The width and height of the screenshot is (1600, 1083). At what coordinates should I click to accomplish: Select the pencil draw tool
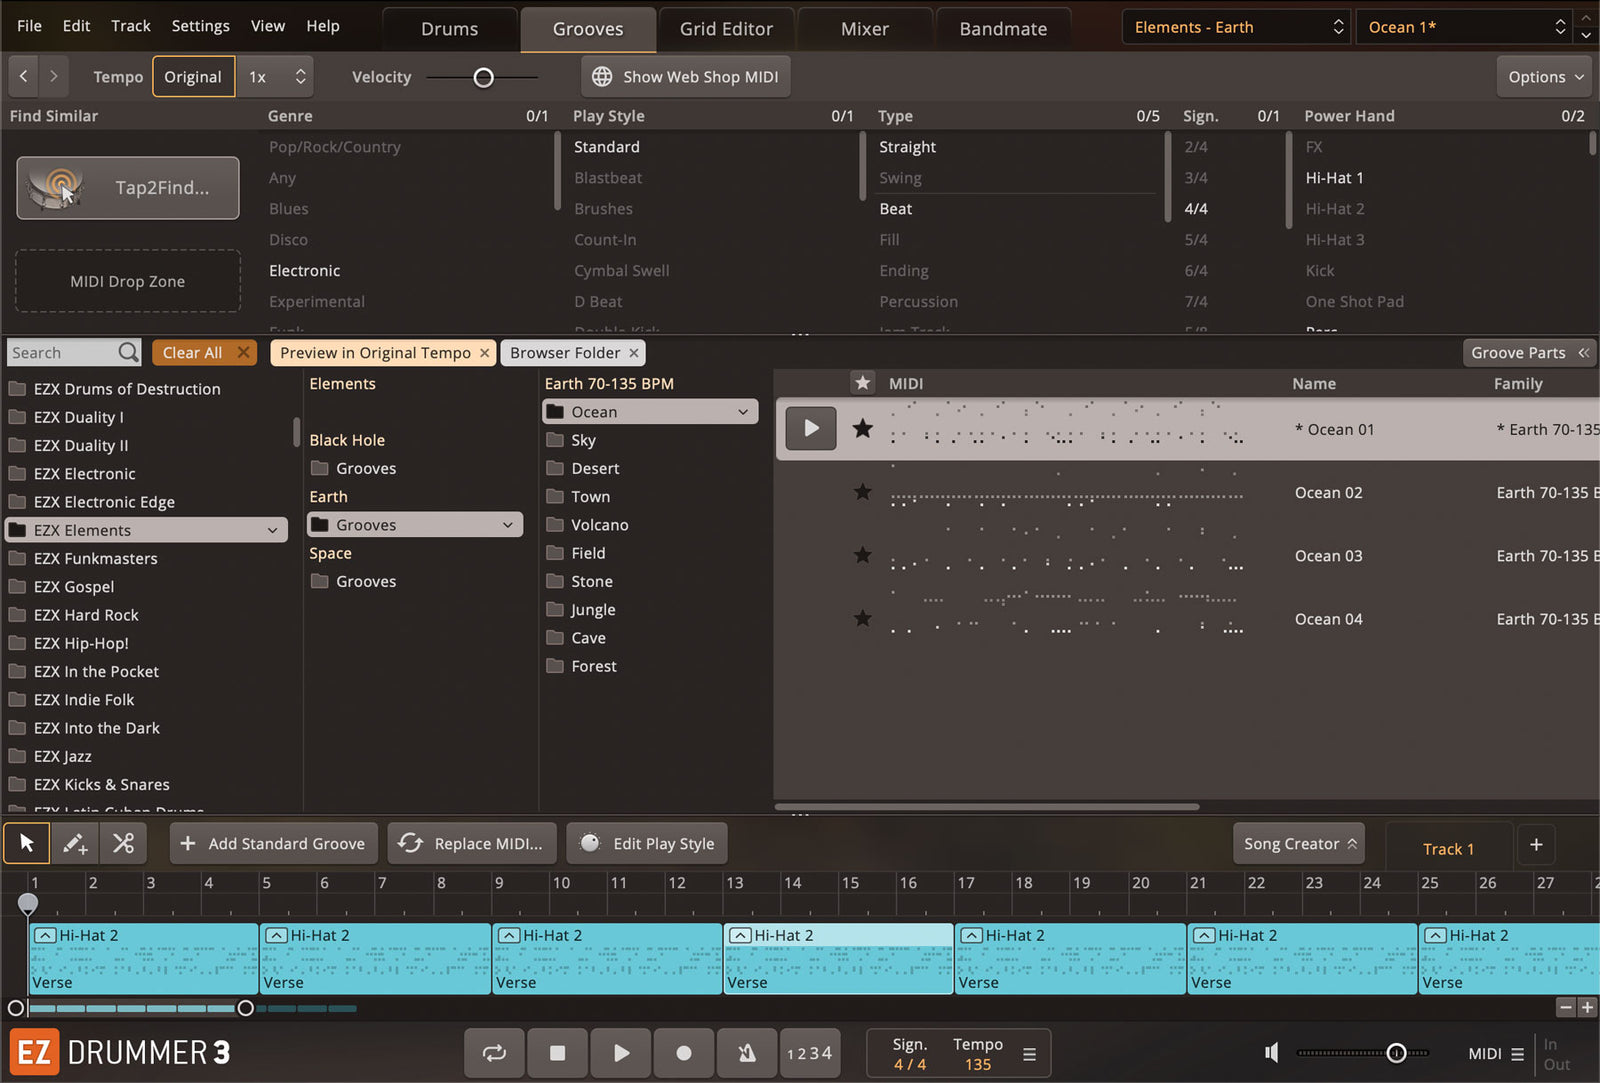pos(75,843)
